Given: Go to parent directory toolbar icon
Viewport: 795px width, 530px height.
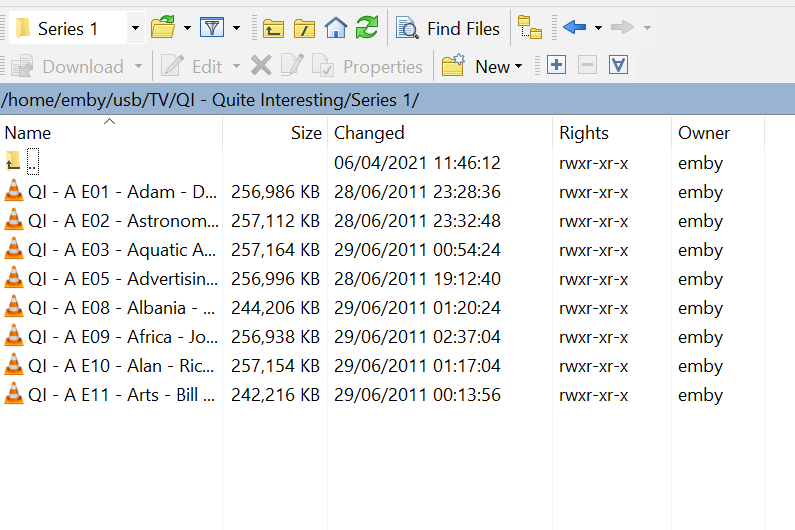Looking at the screenshot, I should 274,28.
